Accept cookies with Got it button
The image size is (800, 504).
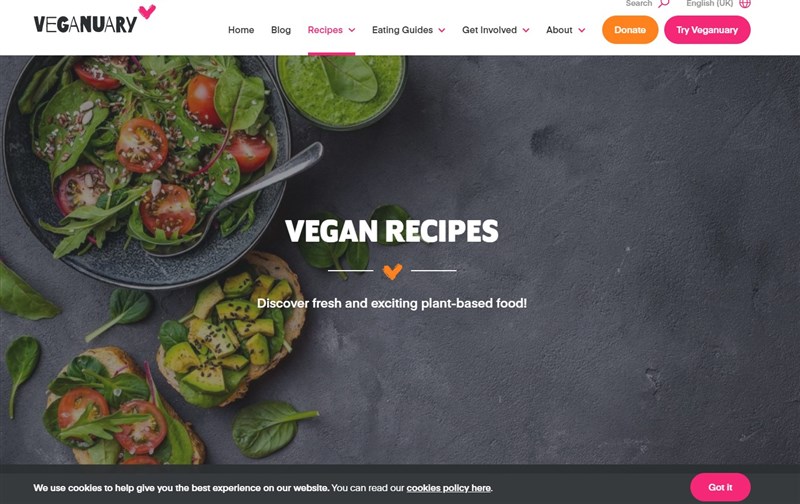click(720, 487)
